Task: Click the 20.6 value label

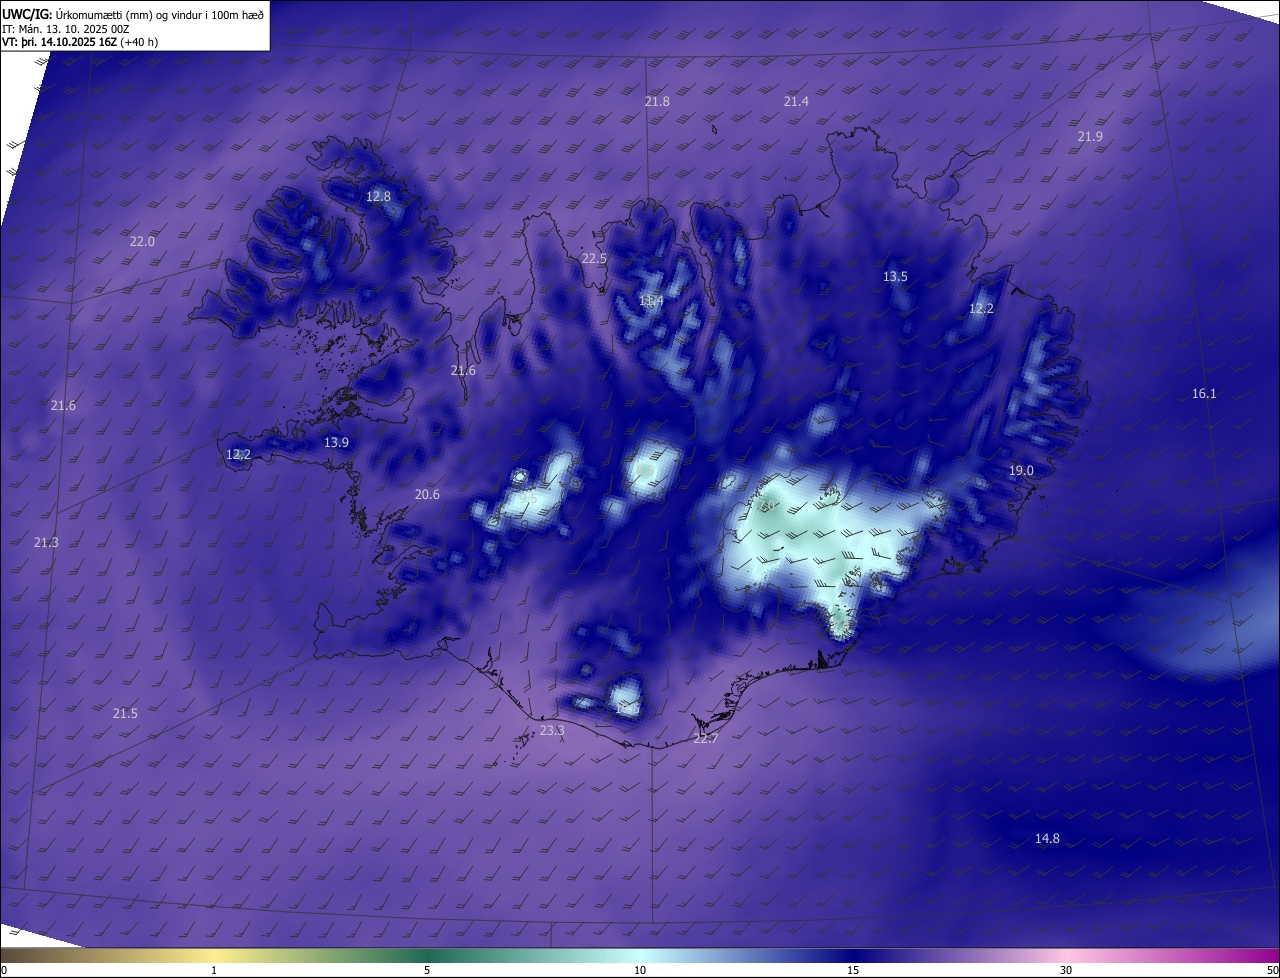Action: (x=427, y=494)
